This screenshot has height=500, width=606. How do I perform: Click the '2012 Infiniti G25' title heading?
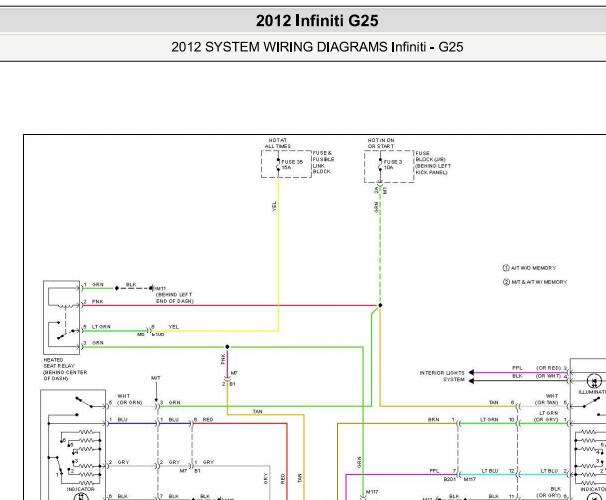(x=317, y=20)
